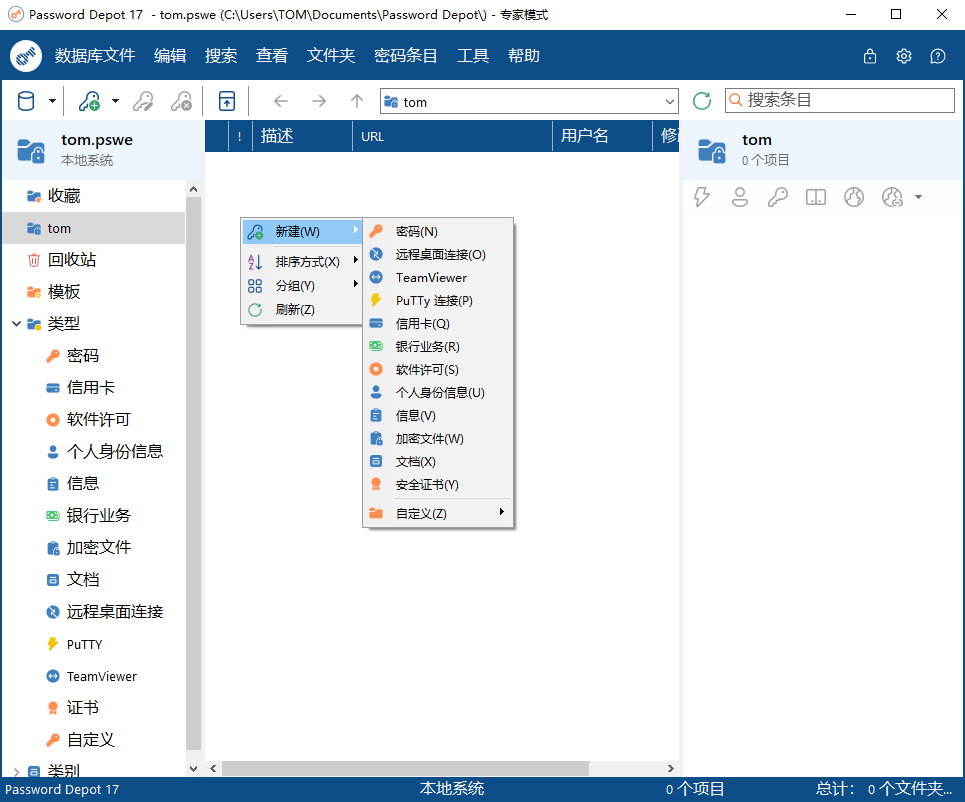Viewport: 965px width, 802px height.
Task: Select 证书 type in sidebar
Action: tap(82, 708)
